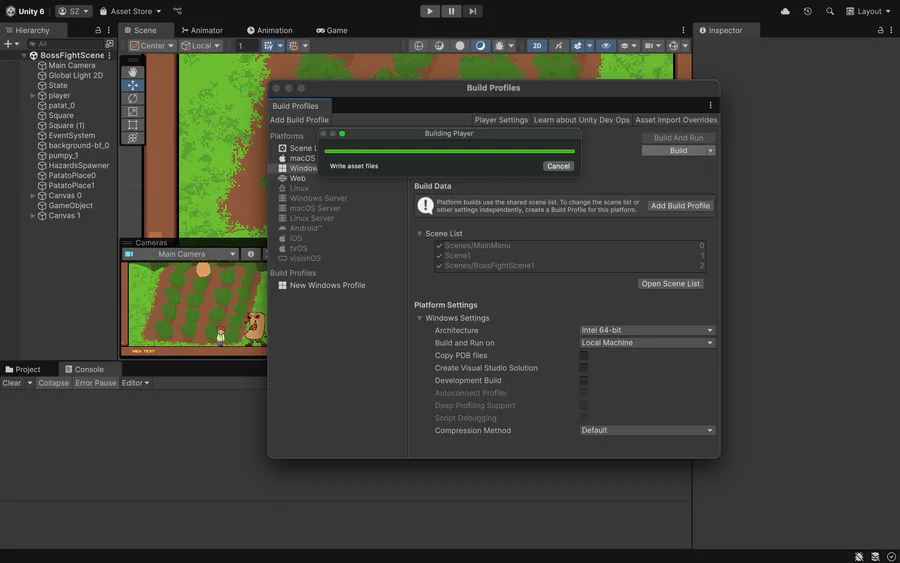The height and width of the screenshot is (563, 900).
Task: Open Asset Import Overrides
Action: pos(676,120)
